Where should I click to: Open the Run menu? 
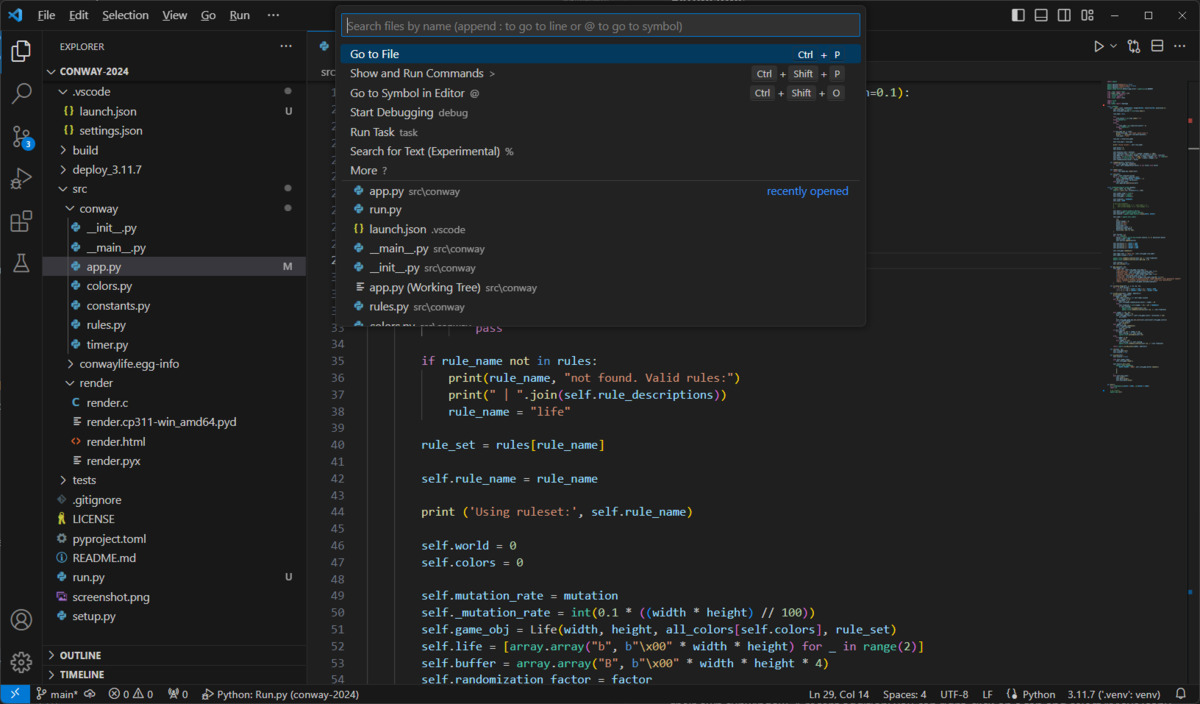pos(239,15)
